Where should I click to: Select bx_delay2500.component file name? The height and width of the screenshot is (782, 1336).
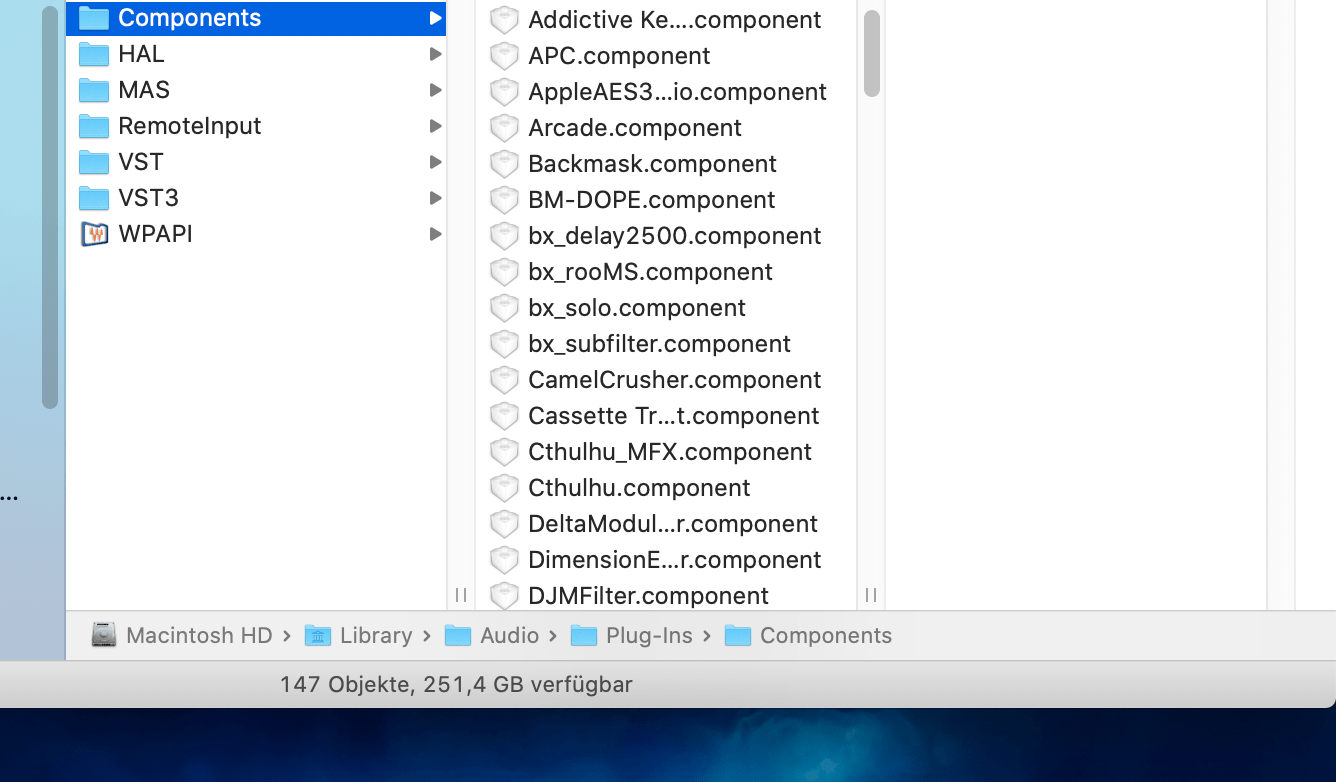[675, 236]
